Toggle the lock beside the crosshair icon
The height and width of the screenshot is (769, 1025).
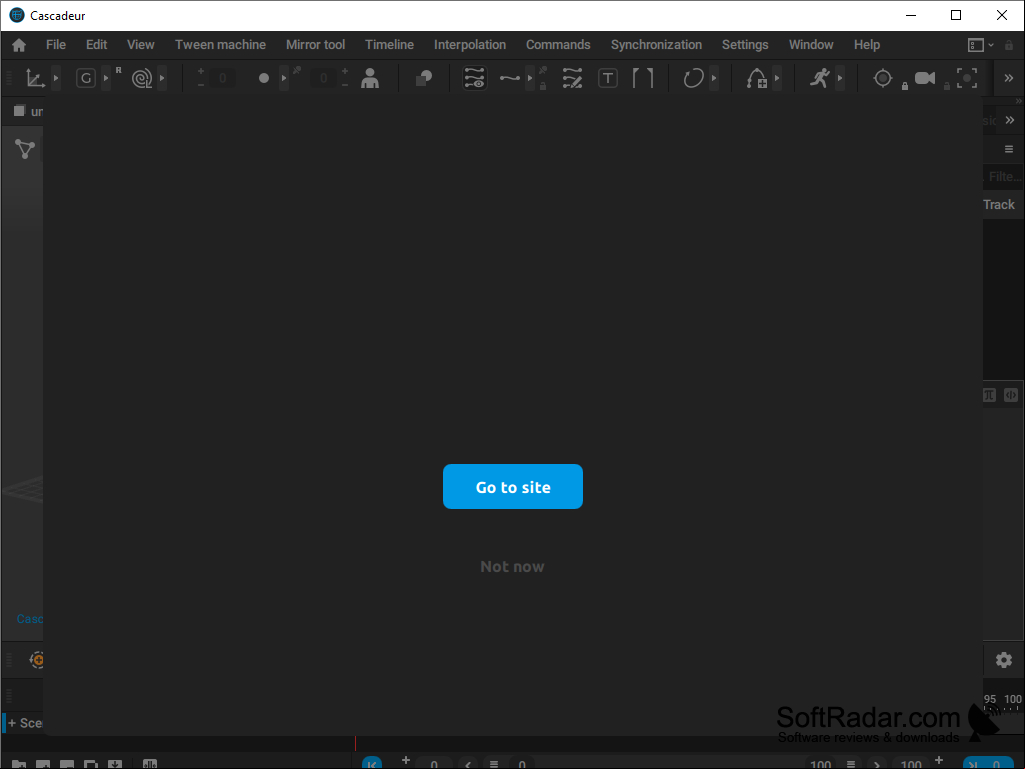[x=905, y=86]
